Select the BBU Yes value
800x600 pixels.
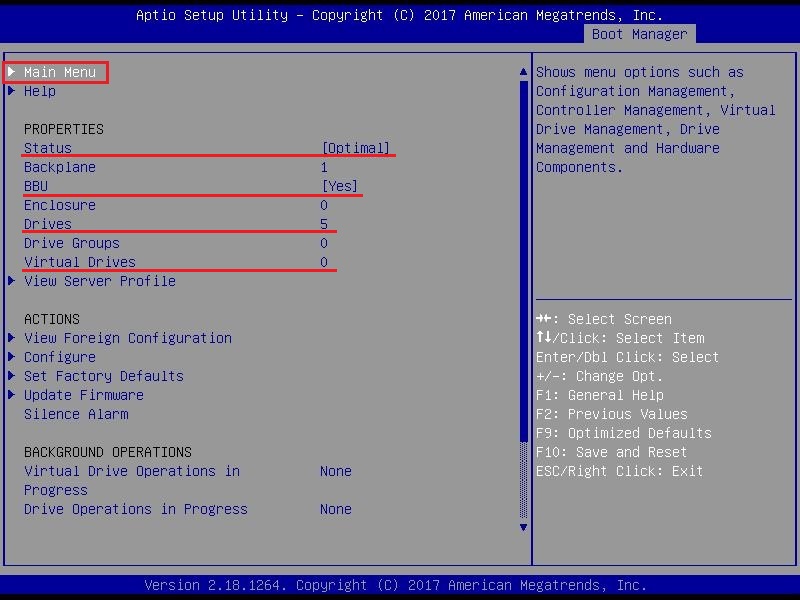coord(340,186)
